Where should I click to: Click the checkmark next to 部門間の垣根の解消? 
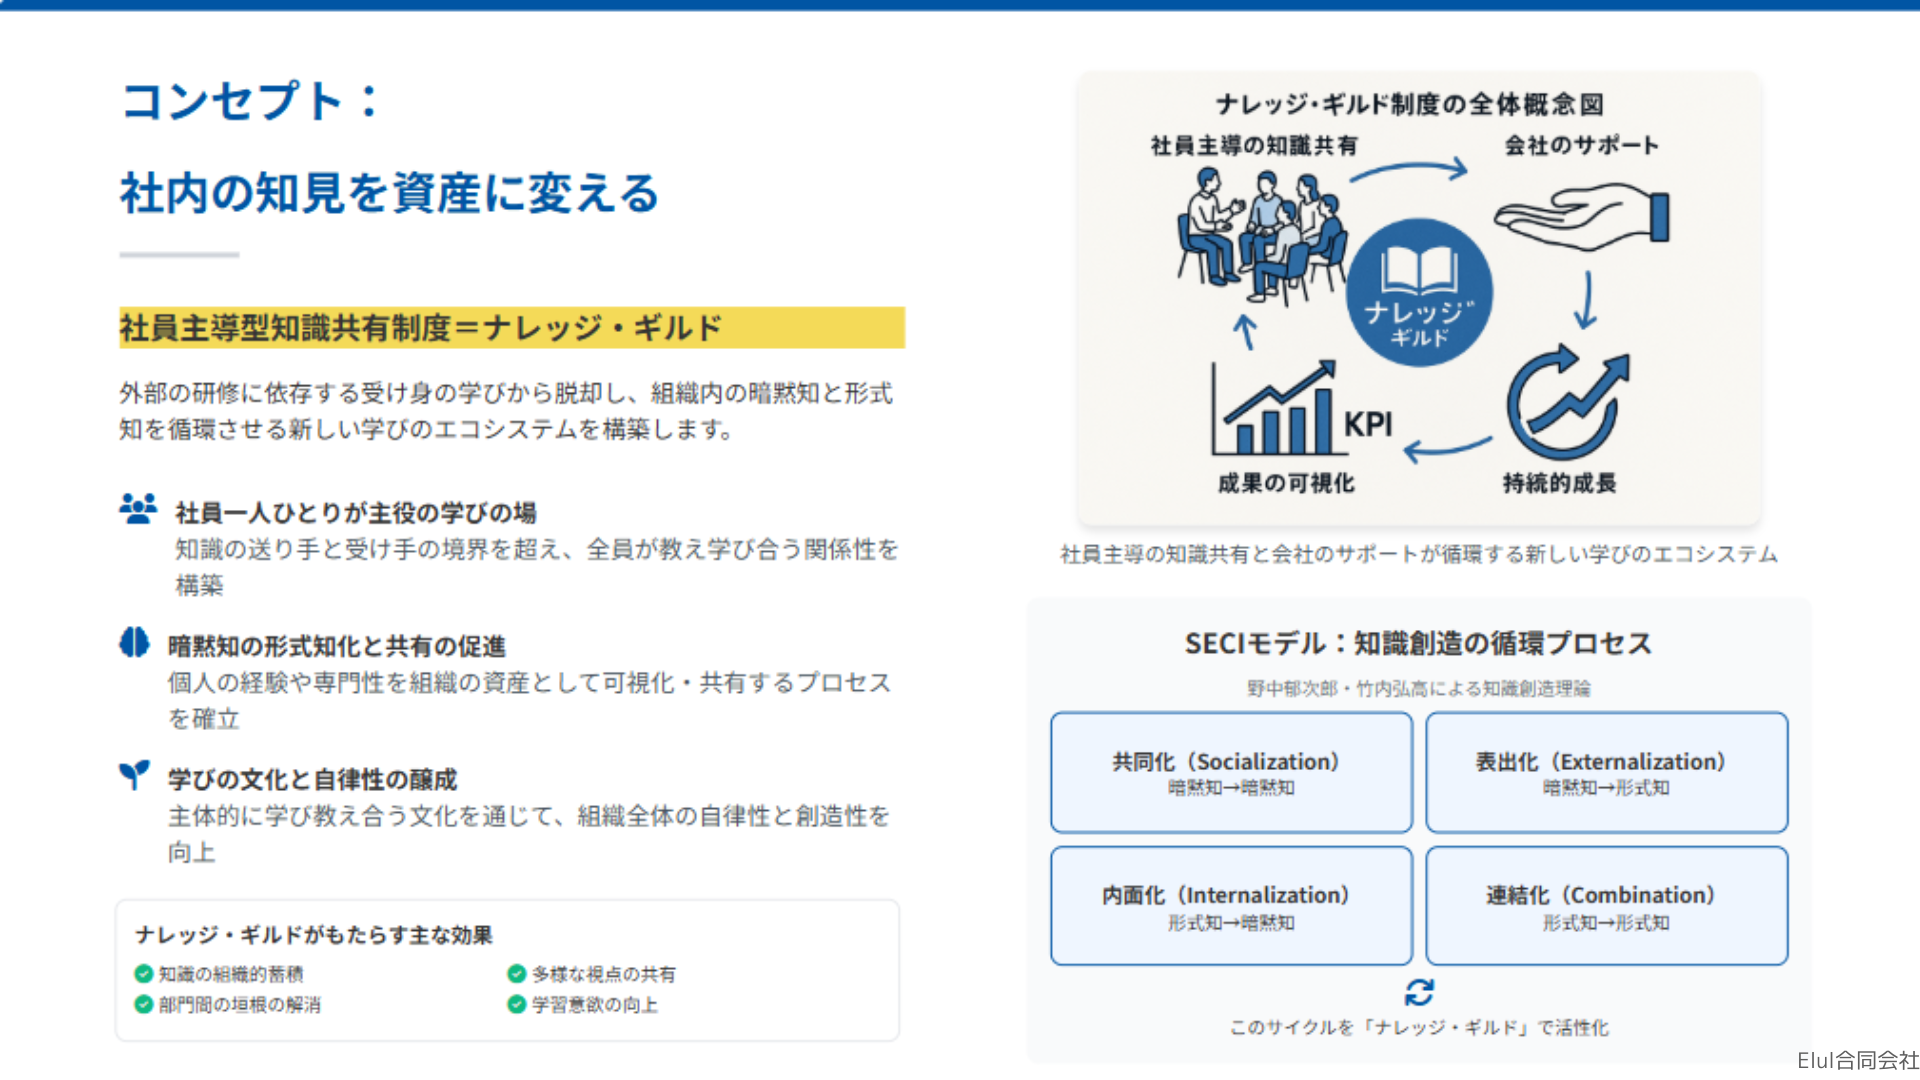(x=144, y=1004)
